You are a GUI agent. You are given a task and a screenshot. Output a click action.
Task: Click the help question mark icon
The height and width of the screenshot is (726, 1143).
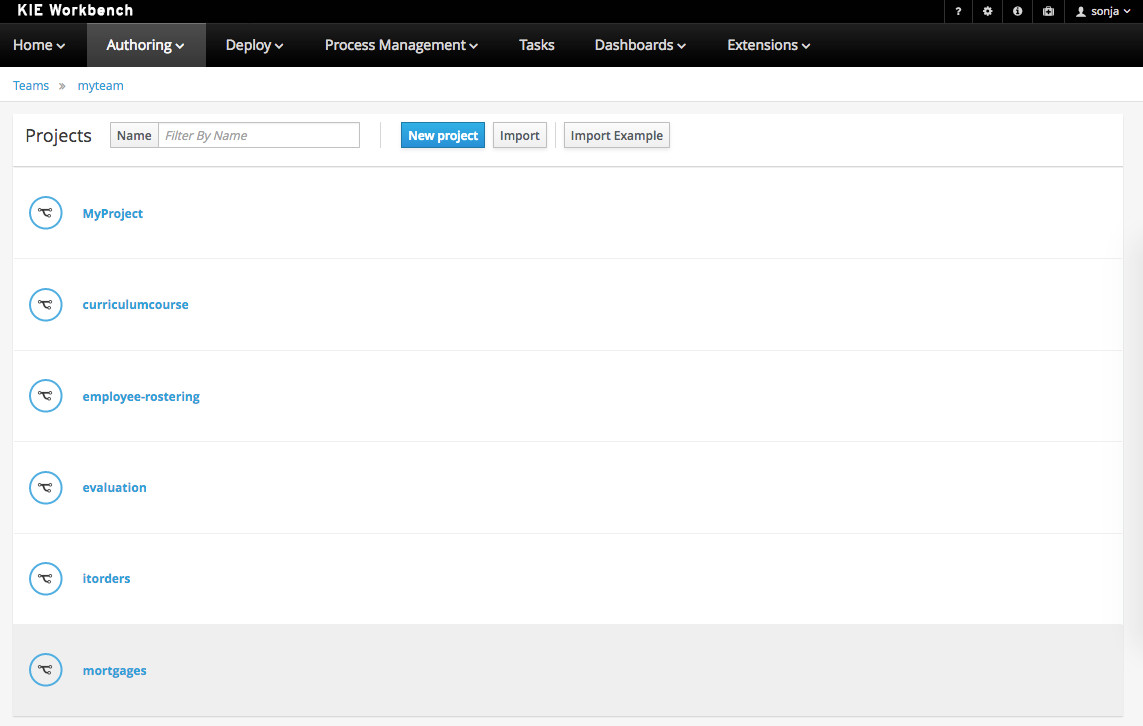(x=958, y=11)
